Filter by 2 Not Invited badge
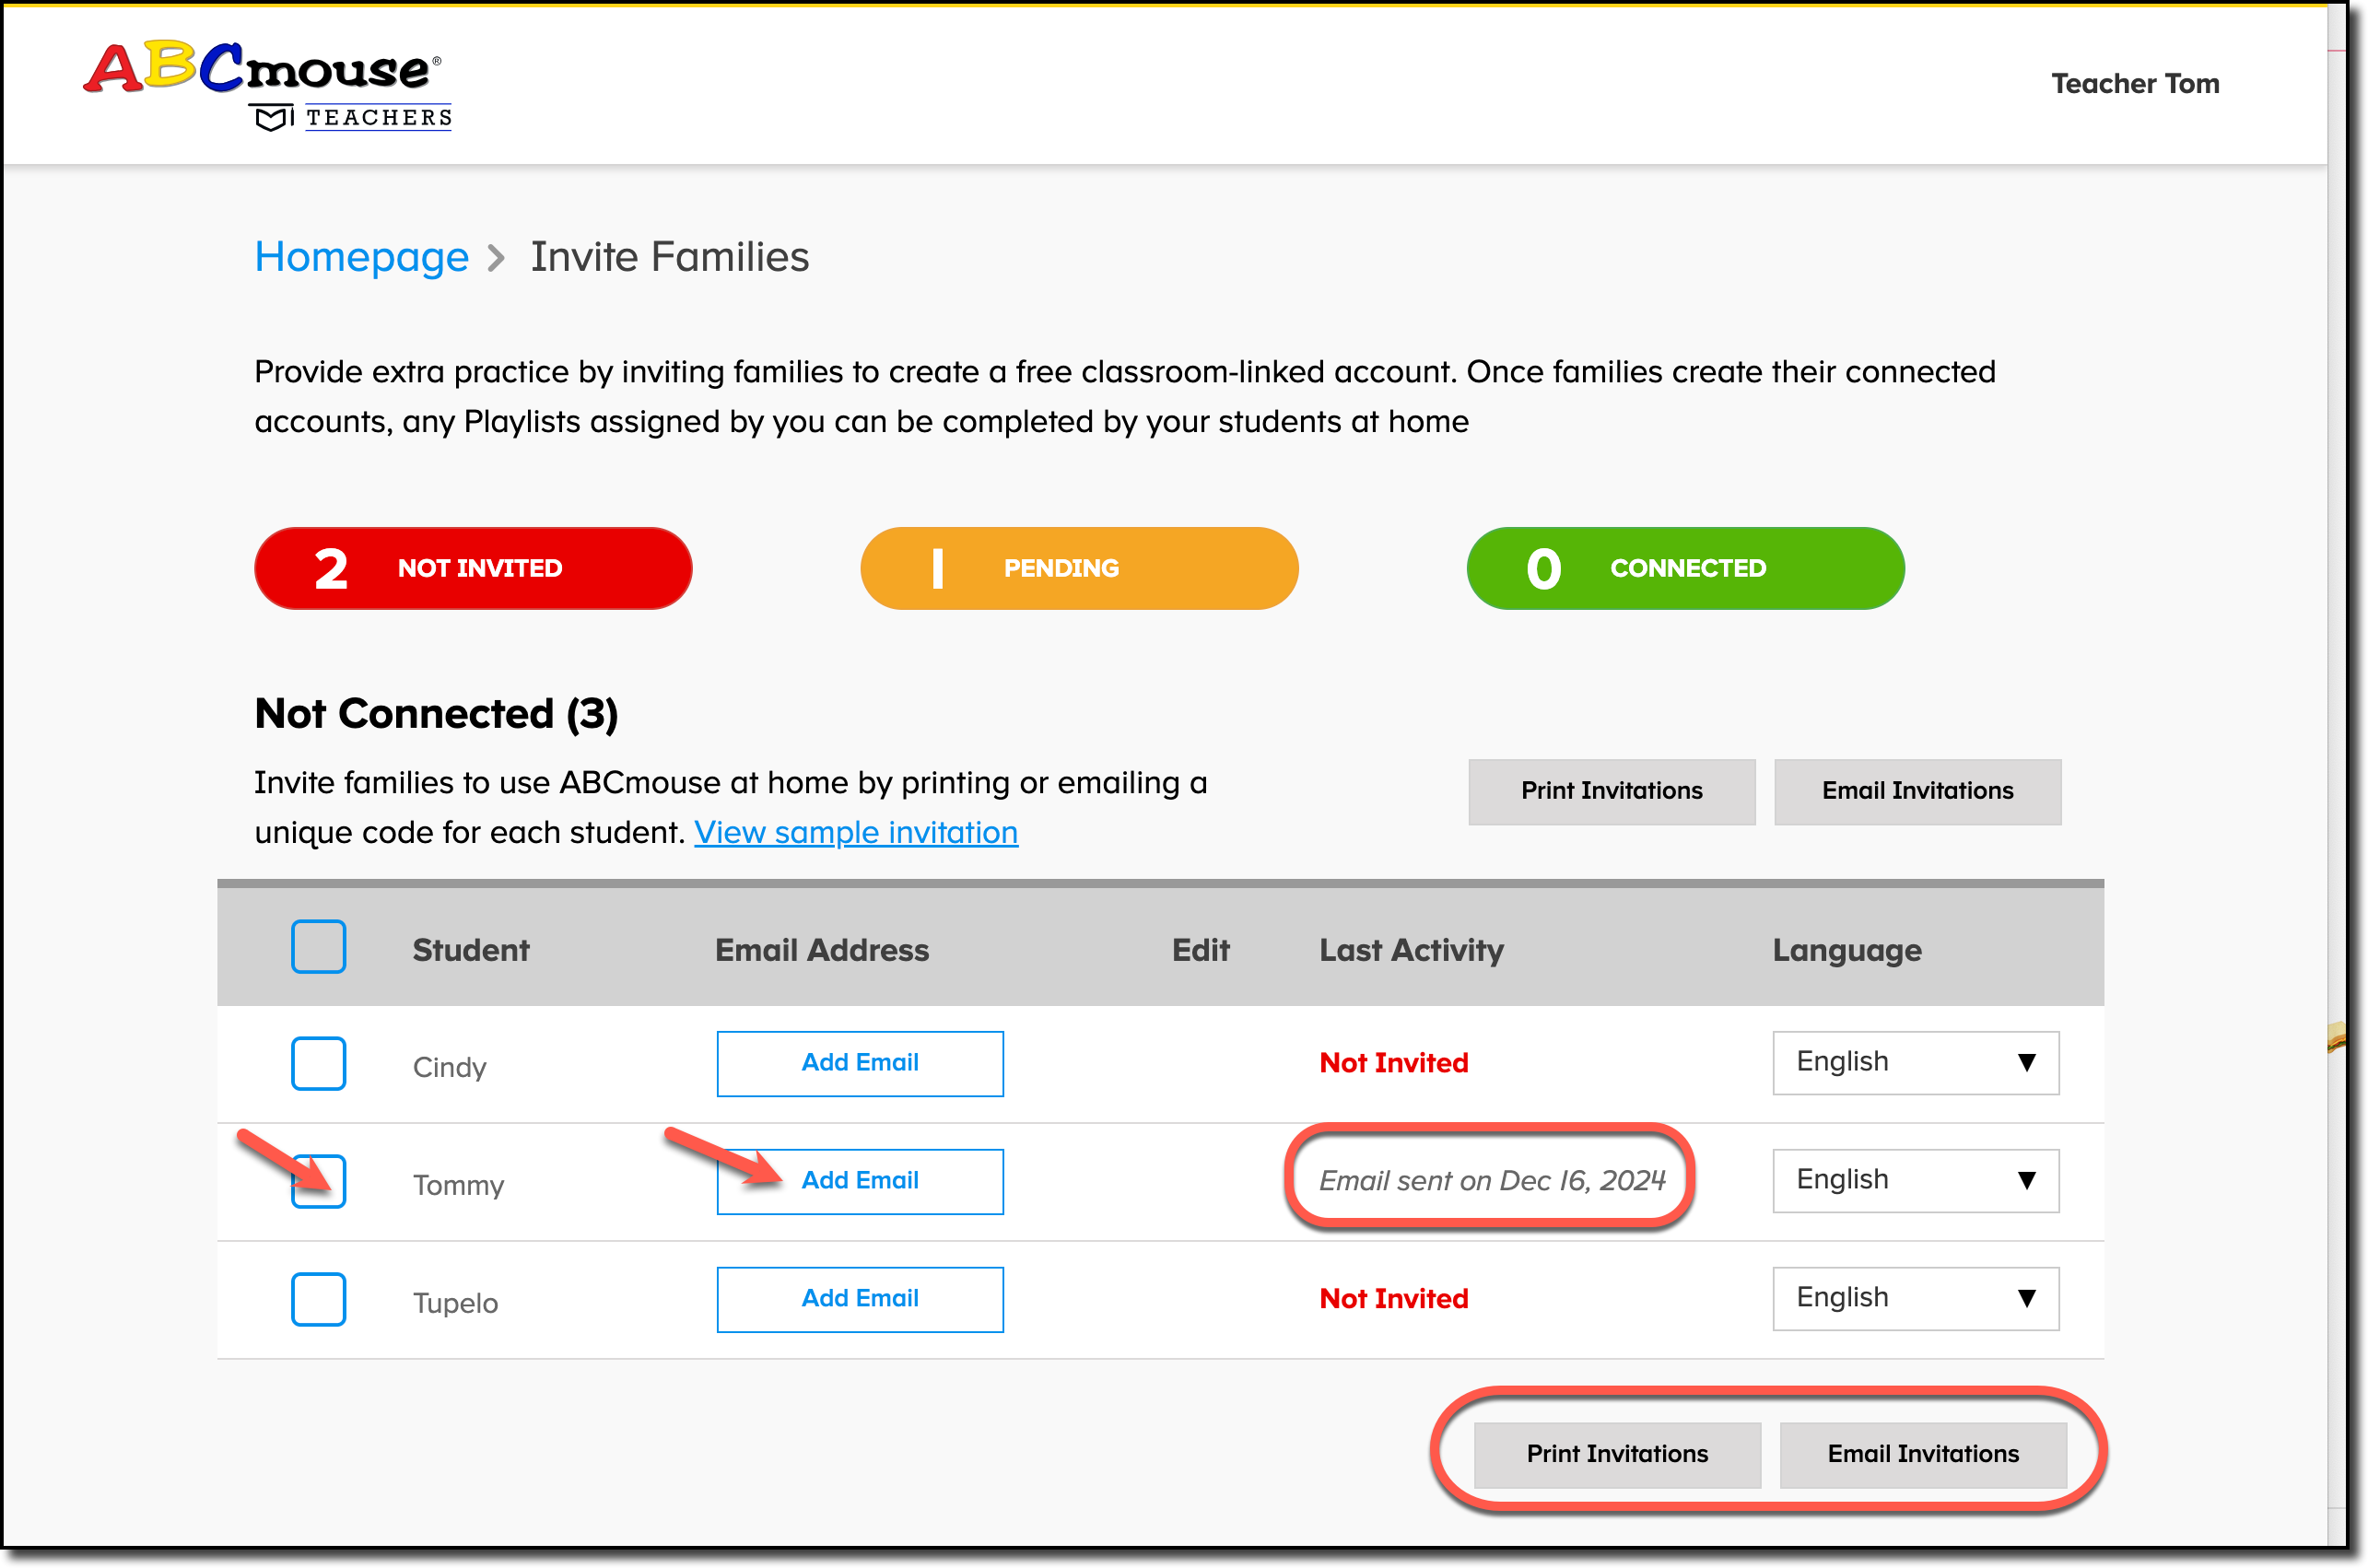Screen dimensions: 2368x1568 click(473, 568)
